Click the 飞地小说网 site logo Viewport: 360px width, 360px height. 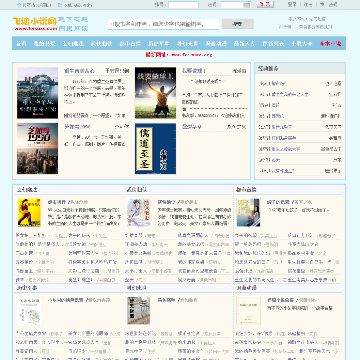(35, 23)
